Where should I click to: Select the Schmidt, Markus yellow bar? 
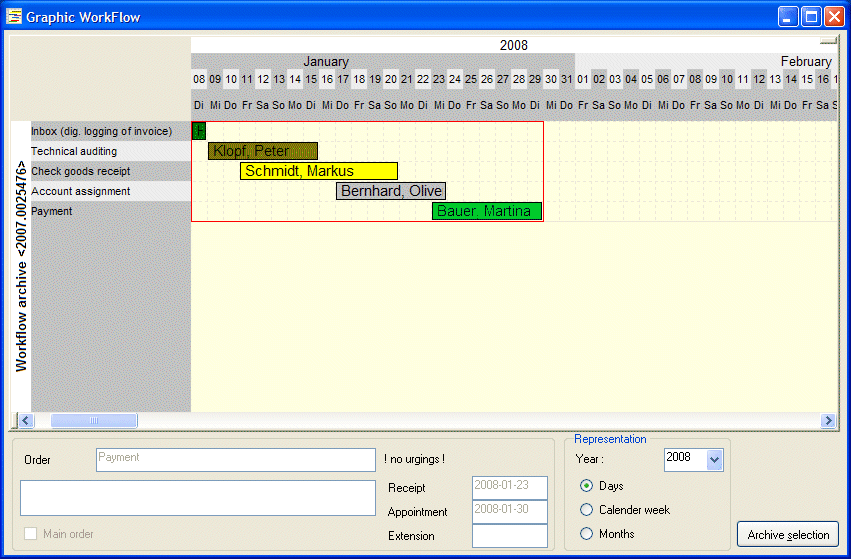(319, 171)
